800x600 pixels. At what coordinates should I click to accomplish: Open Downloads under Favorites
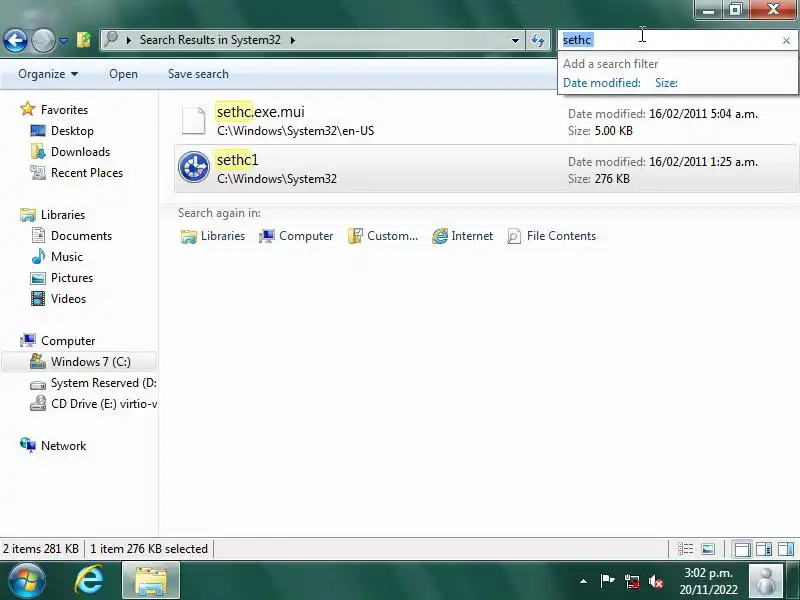coord(80,152)
